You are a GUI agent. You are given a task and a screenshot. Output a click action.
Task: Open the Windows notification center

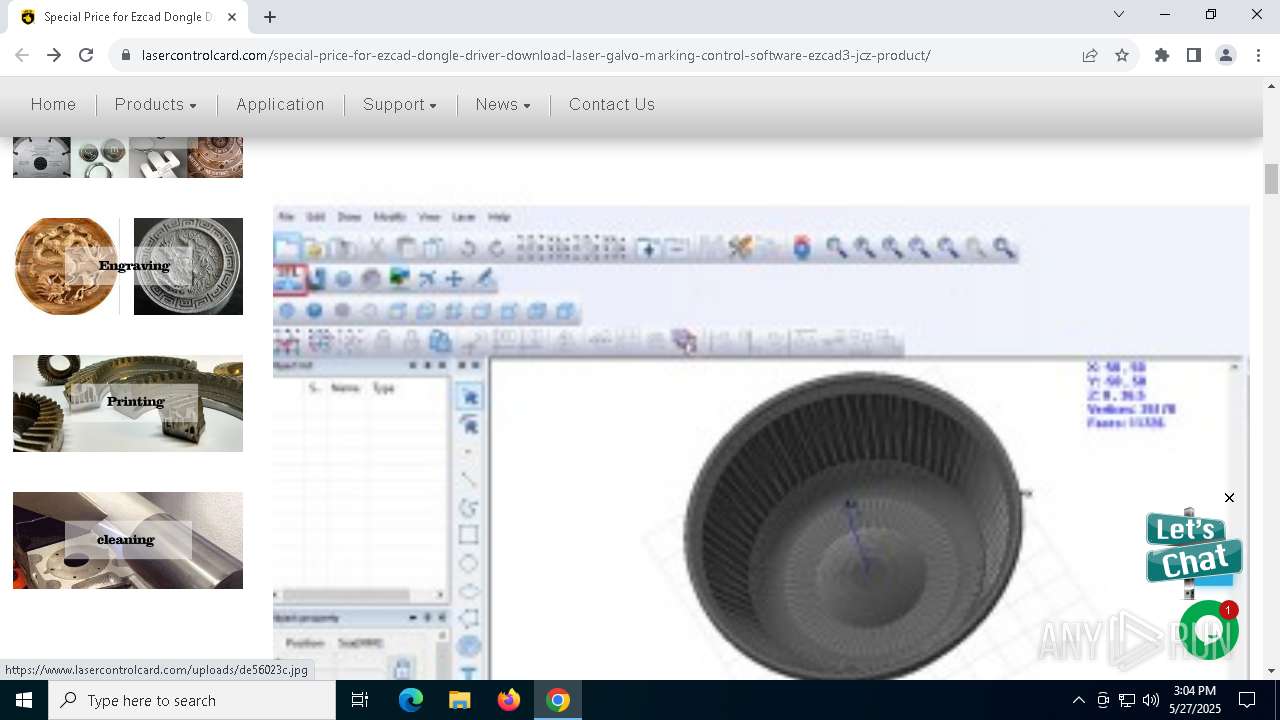(1247, 700)
